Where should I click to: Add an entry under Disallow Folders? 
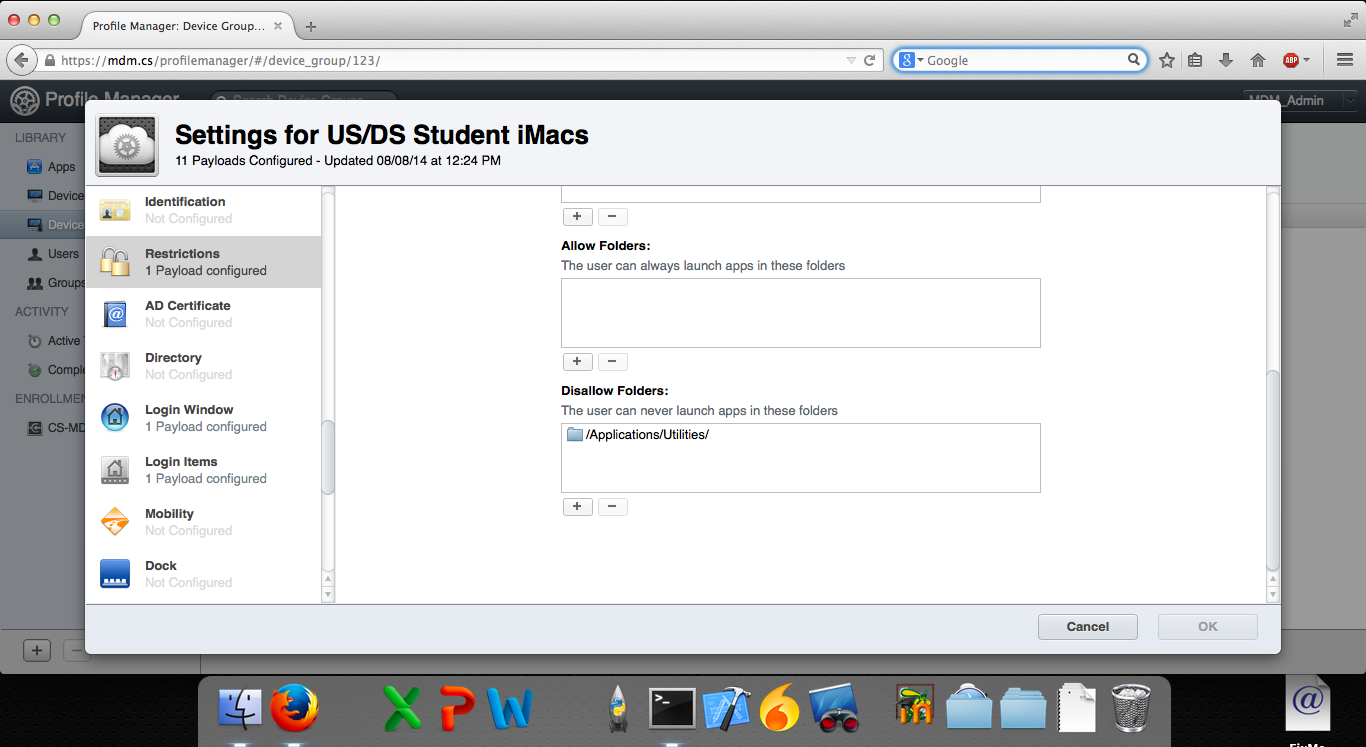coord(577,506)
